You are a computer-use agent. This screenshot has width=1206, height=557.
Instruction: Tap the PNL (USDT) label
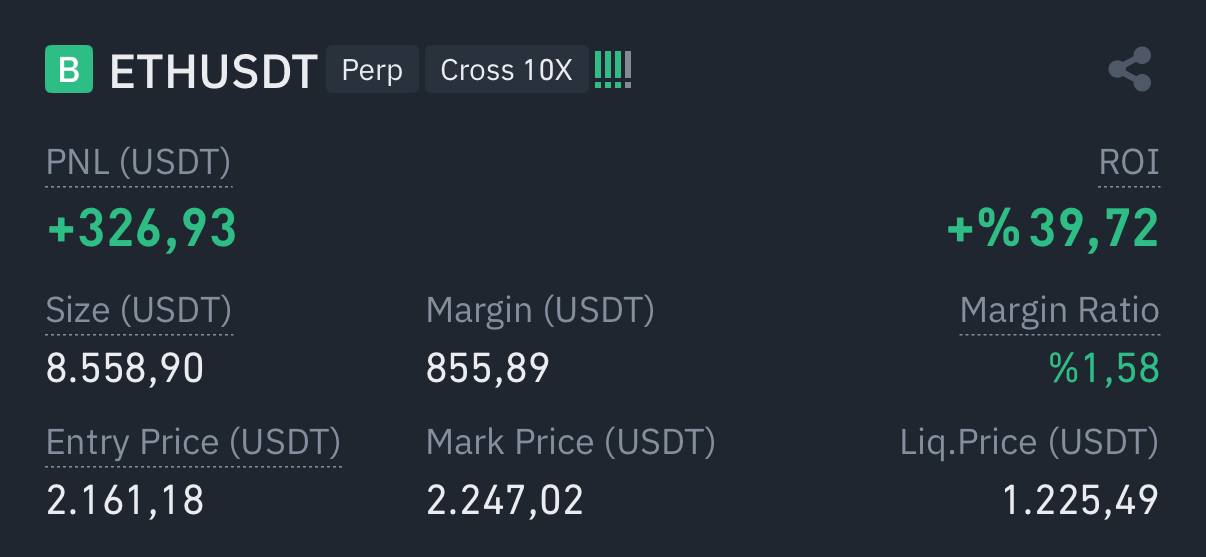[x=138, y=162]
